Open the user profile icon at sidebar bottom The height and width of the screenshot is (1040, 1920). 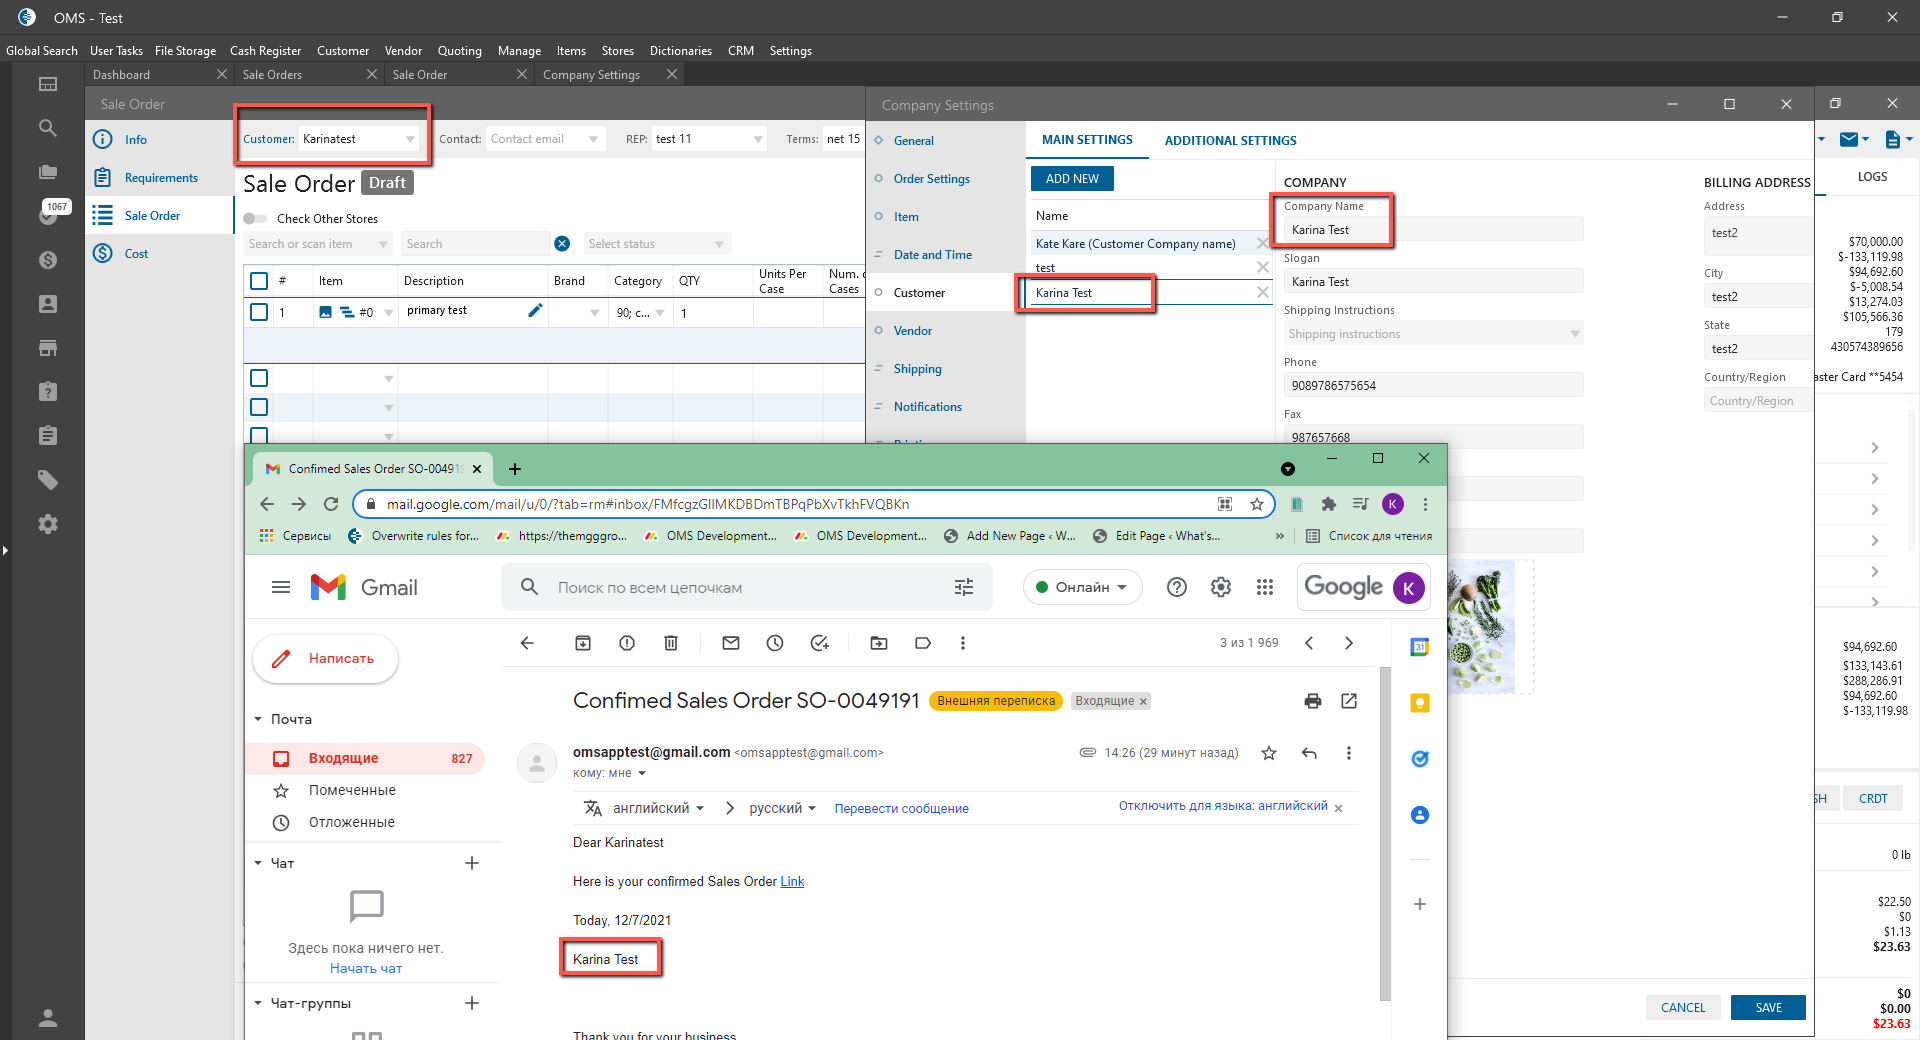(x=47, y=1018)
